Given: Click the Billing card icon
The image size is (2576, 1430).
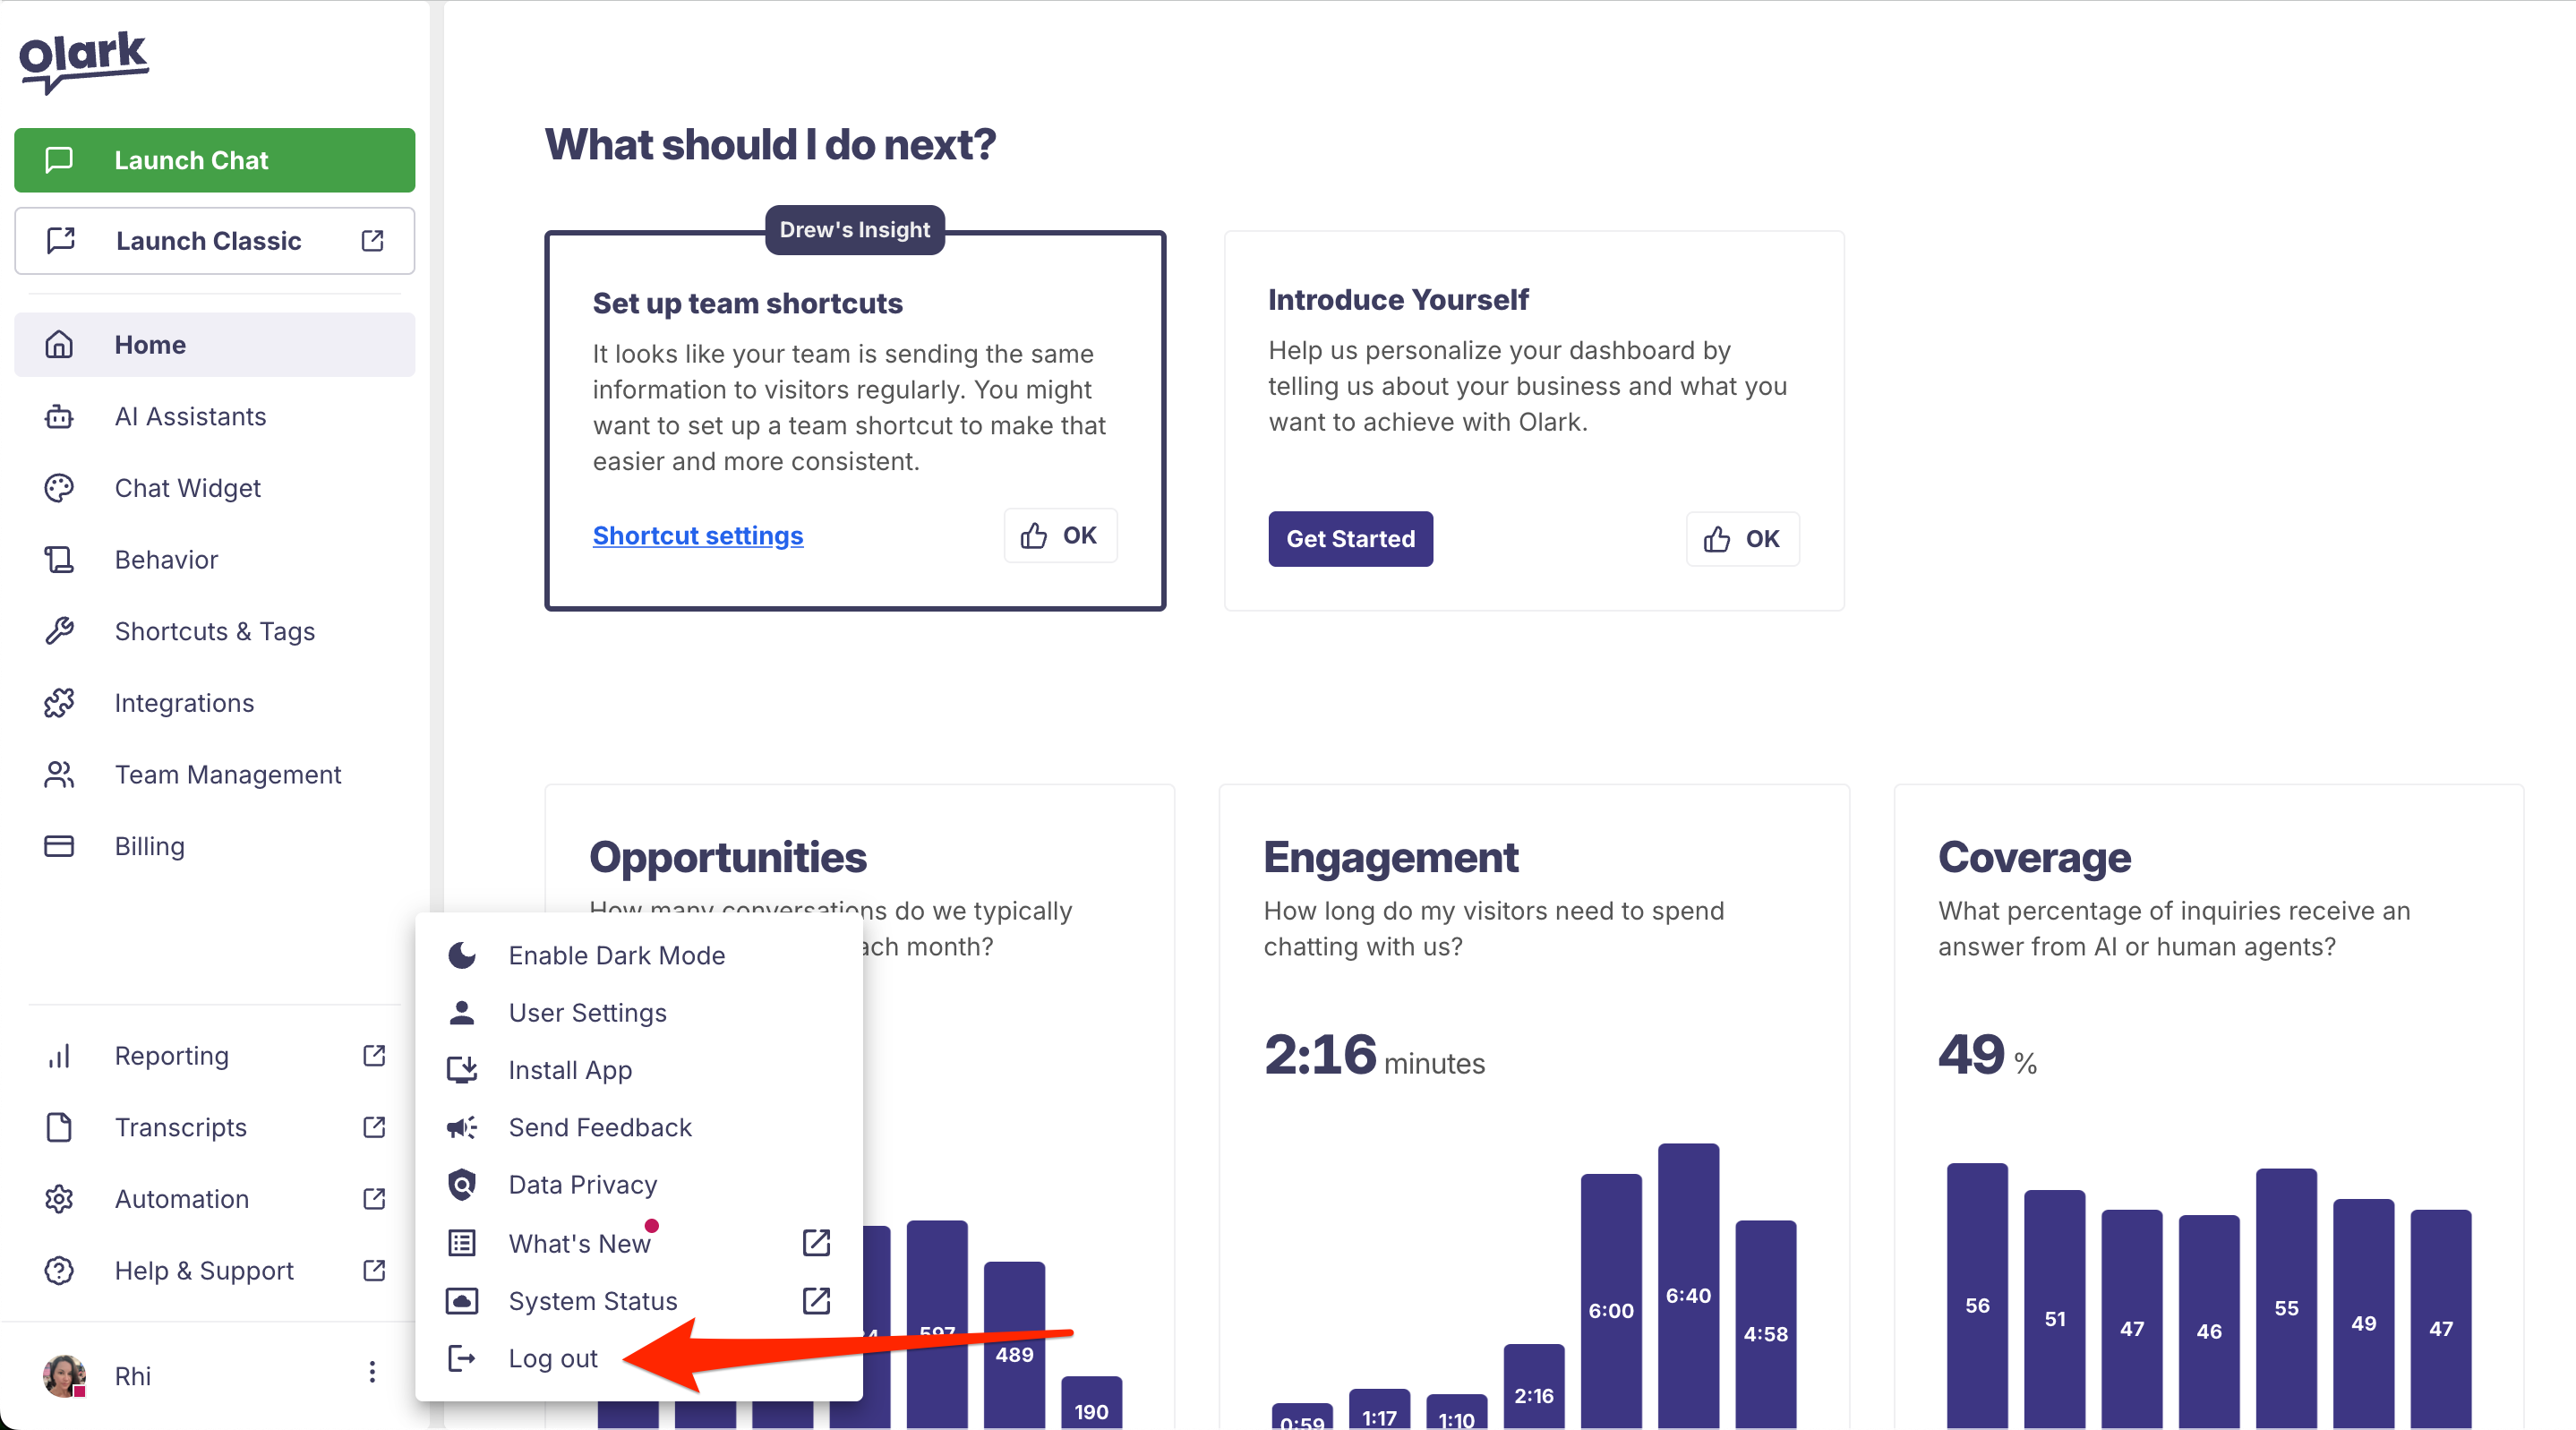Looking at the screenshot, I should (x=59, y=846).
